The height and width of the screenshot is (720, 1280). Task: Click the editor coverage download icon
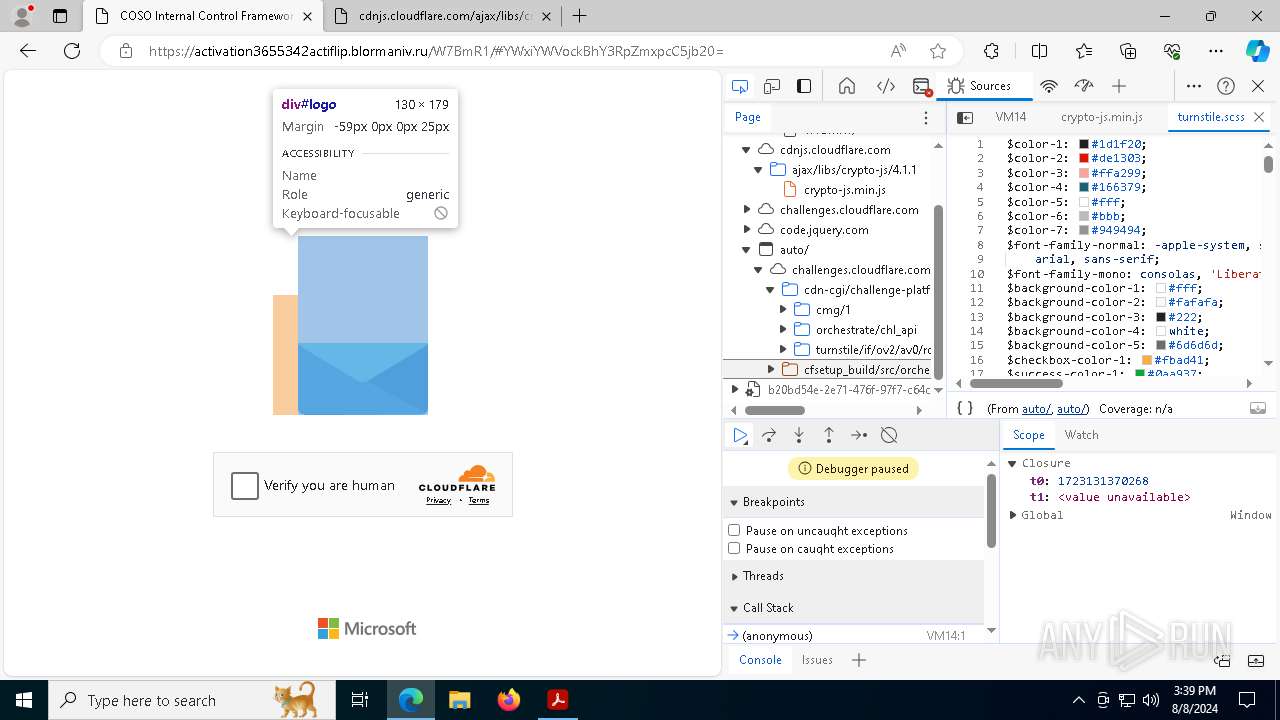[1258, 408]
